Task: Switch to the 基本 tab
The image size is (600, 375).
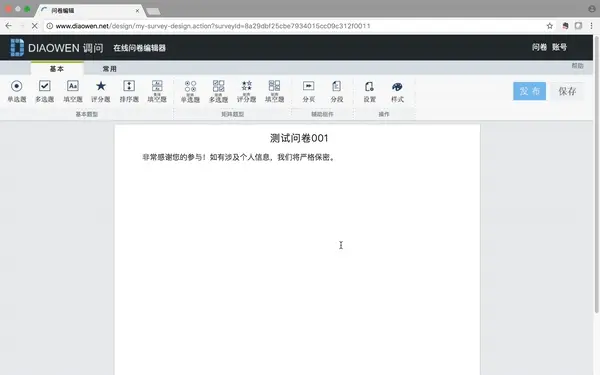Action: click(x=57, y=68)
